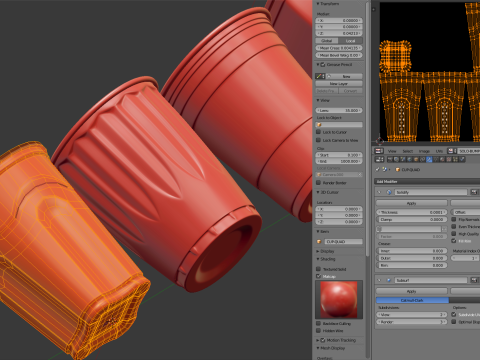Uncheck the Matcap checkbox
The height and width of the screenshot is (360, 480).
tap(318, 276)
